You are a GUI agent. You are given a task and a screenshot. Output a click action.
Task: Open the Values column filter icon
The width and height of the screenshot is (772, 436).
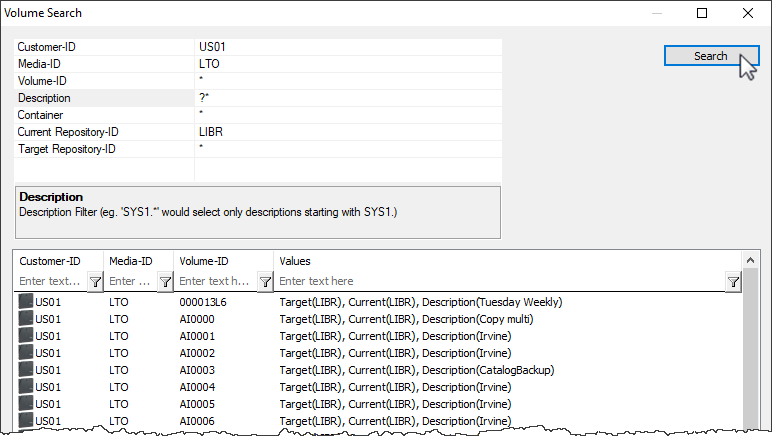click(733, 281)
